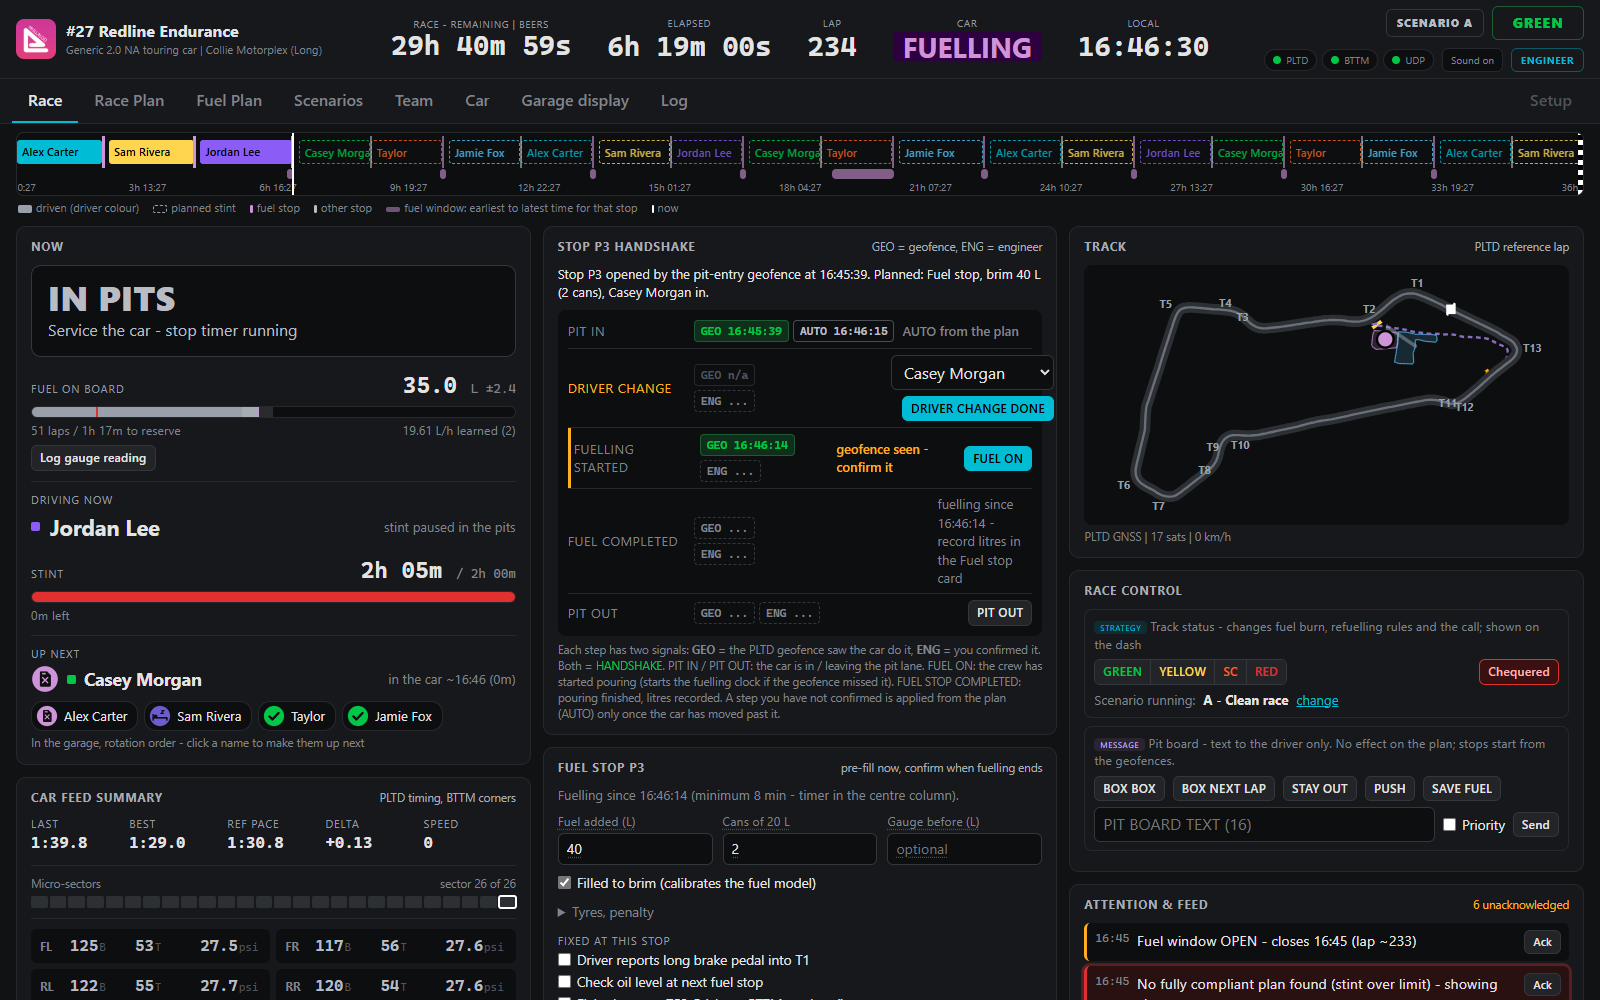Click the Fuel added (L) field
1600x1000 pixels.
coord(635,849)
